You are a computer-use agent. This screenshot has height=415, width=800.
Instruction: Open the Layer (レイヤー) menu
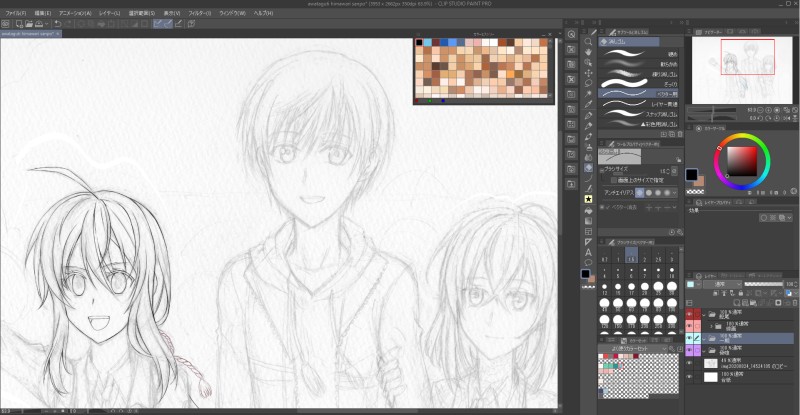click(x=110, y=13)
